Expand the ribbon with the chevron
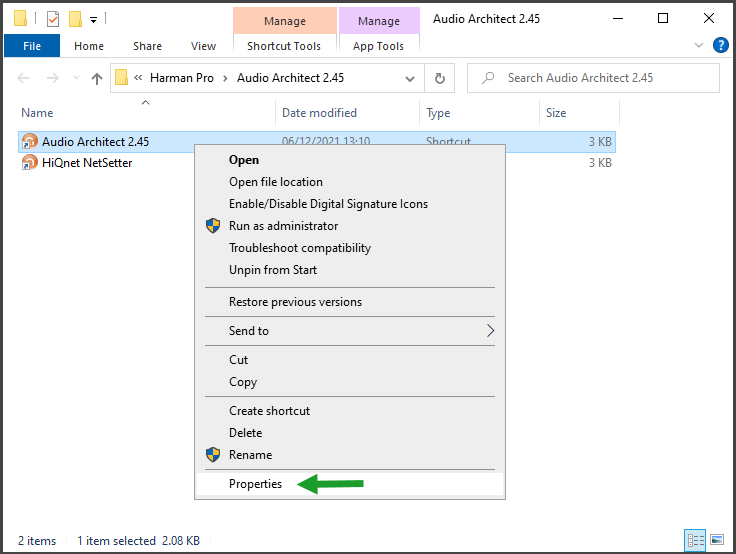The width and height of the screenshot is (736, 554). (x=699, y=46)
